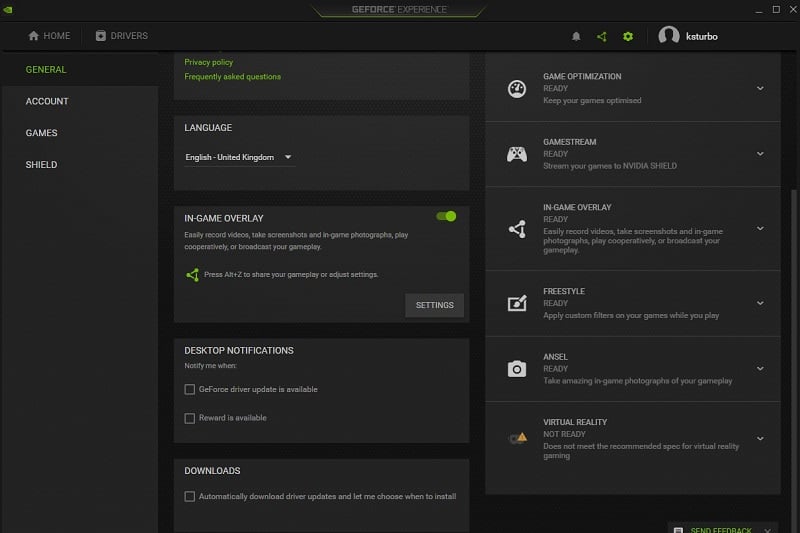Click the Gamestream controller icon
This screenshot has width=800, height=533.
click(x=517, y=154)
